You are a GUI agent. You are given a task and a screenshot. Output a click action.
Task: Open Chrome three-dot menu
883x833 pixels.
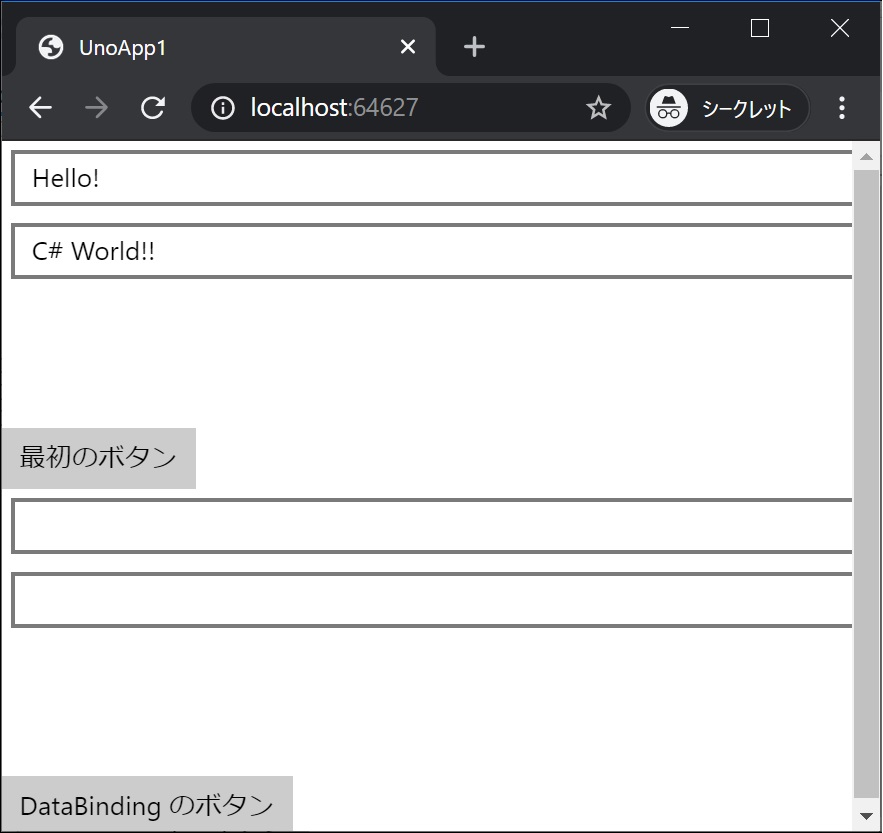[x=841, y=108]
